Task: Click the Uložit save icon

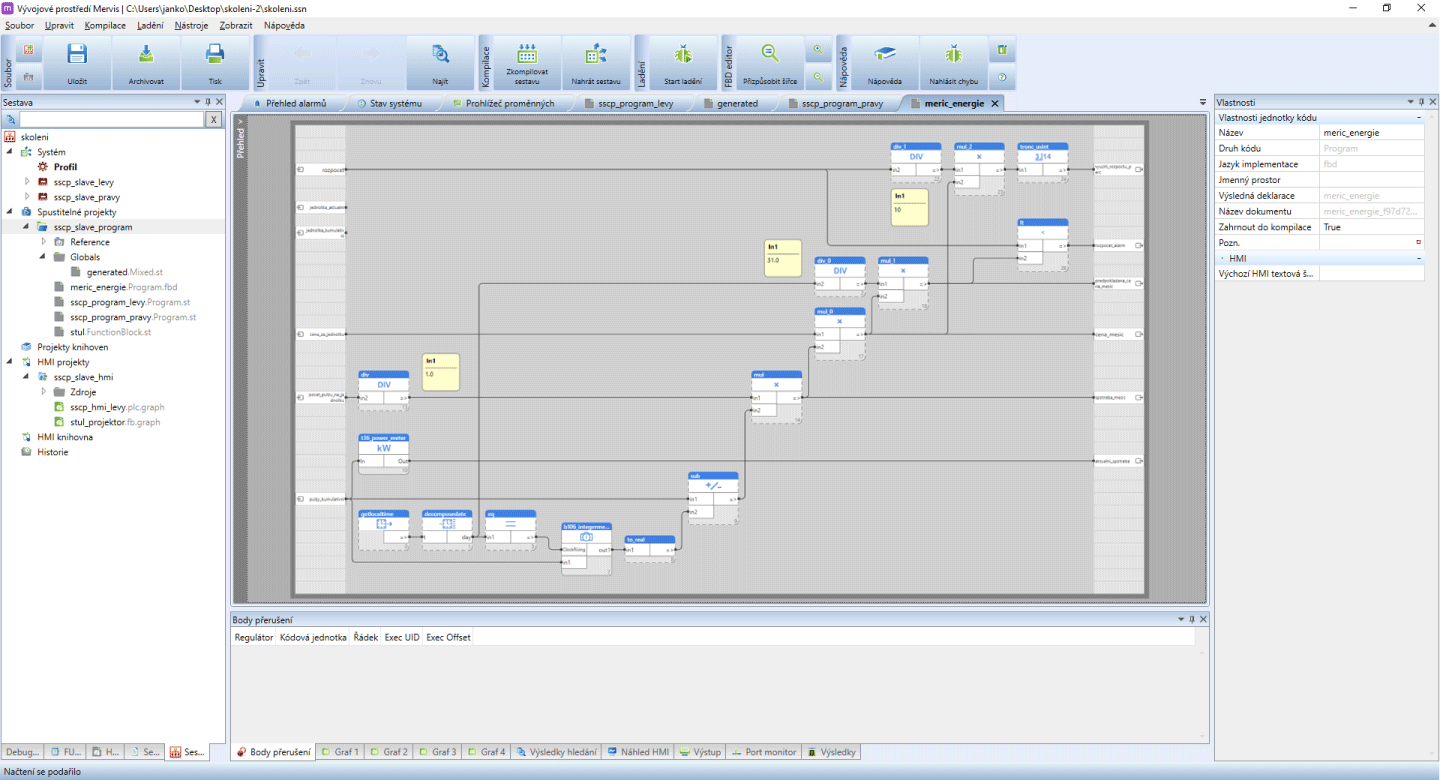Action: [x=77, y=56]
